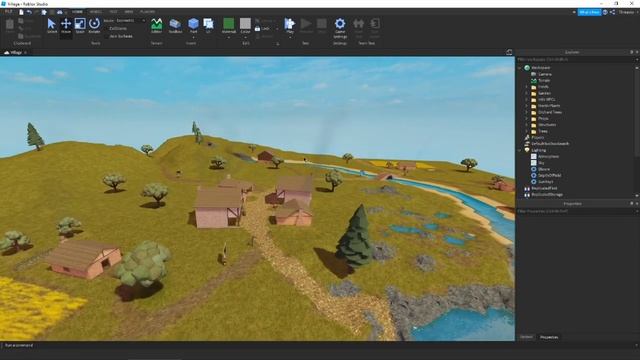Click the Game Settings gear icon

340,23
